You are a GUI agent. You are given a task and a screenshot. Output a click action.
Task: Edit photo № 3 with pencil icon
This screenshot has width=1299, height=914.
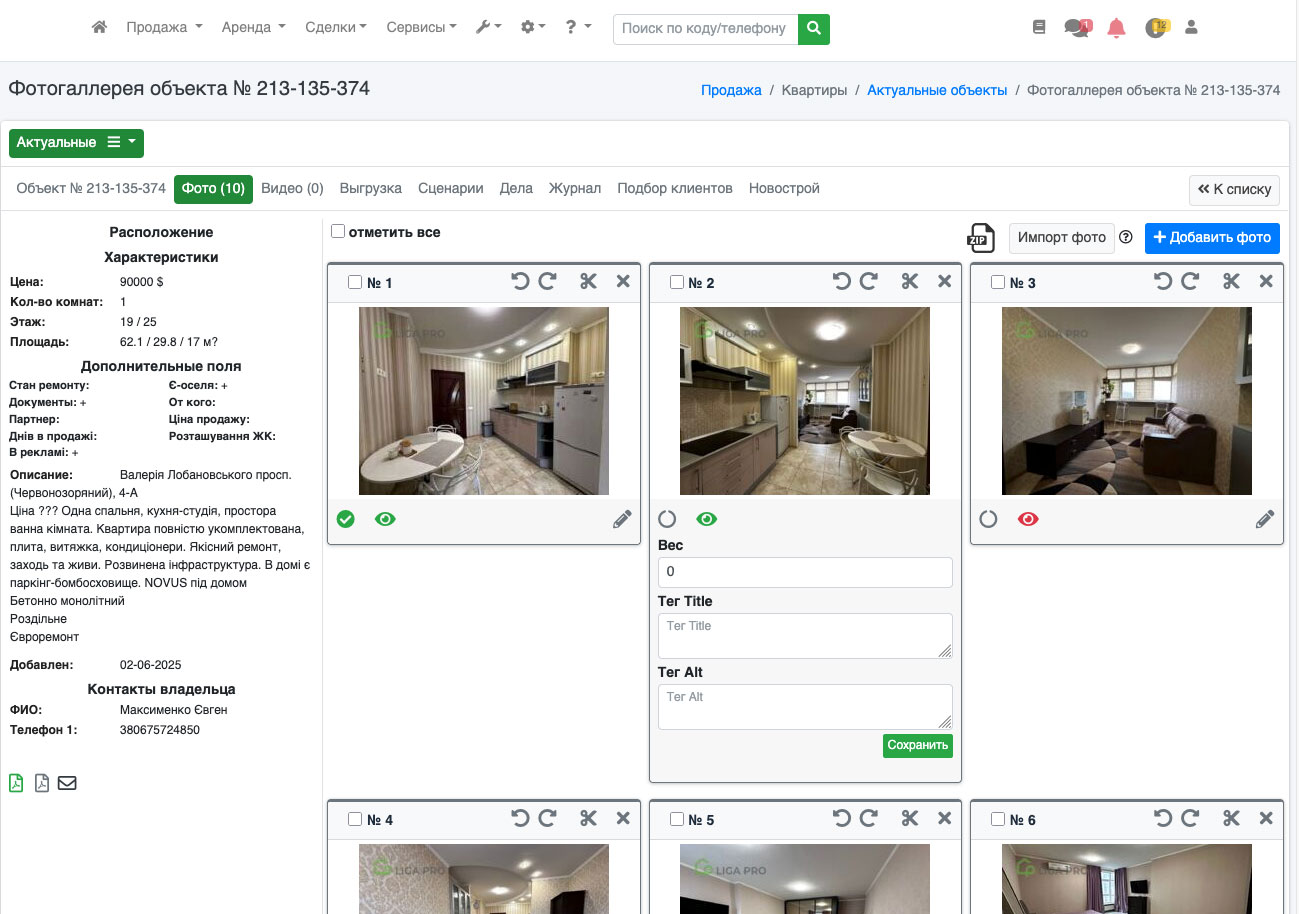pyautogui.click(x=1264, y=519)
